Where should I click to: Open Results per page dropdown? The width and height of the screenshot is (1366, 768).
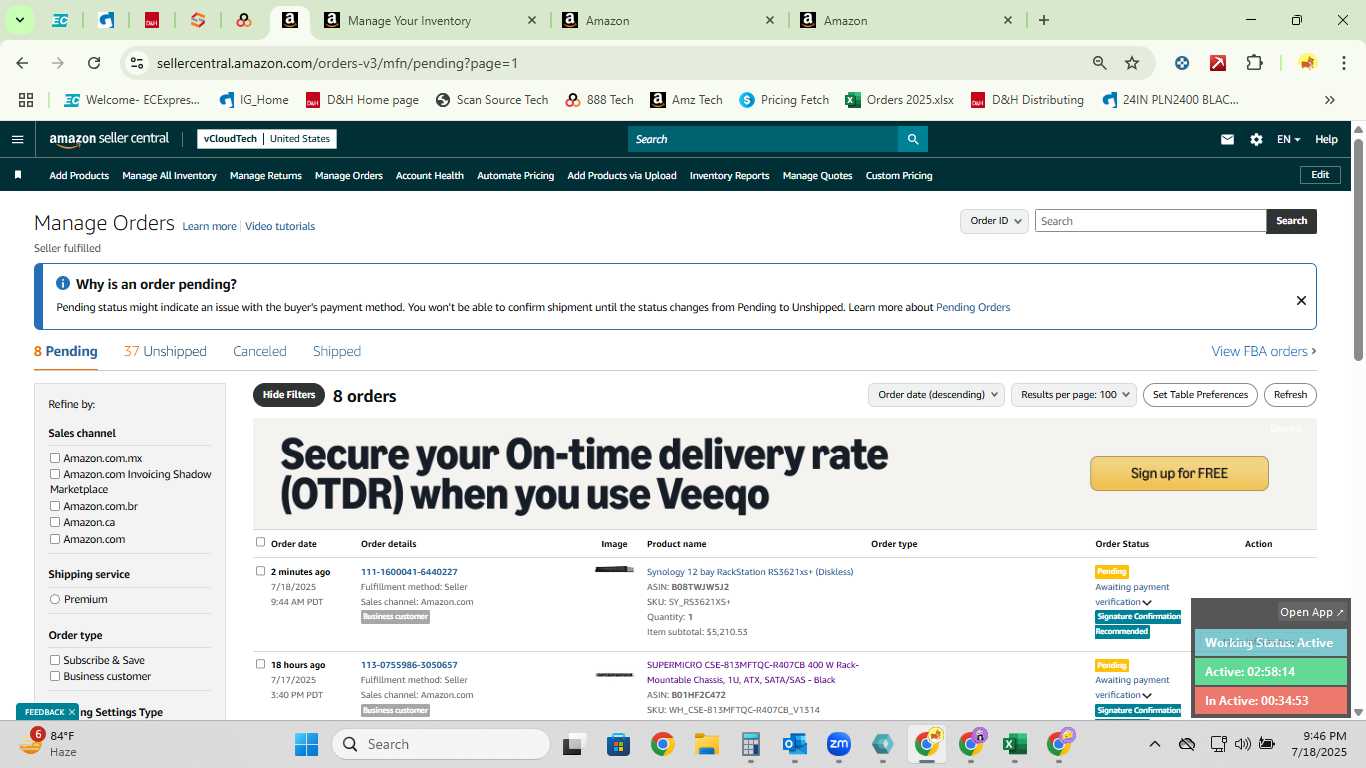tap(1074, 395)
